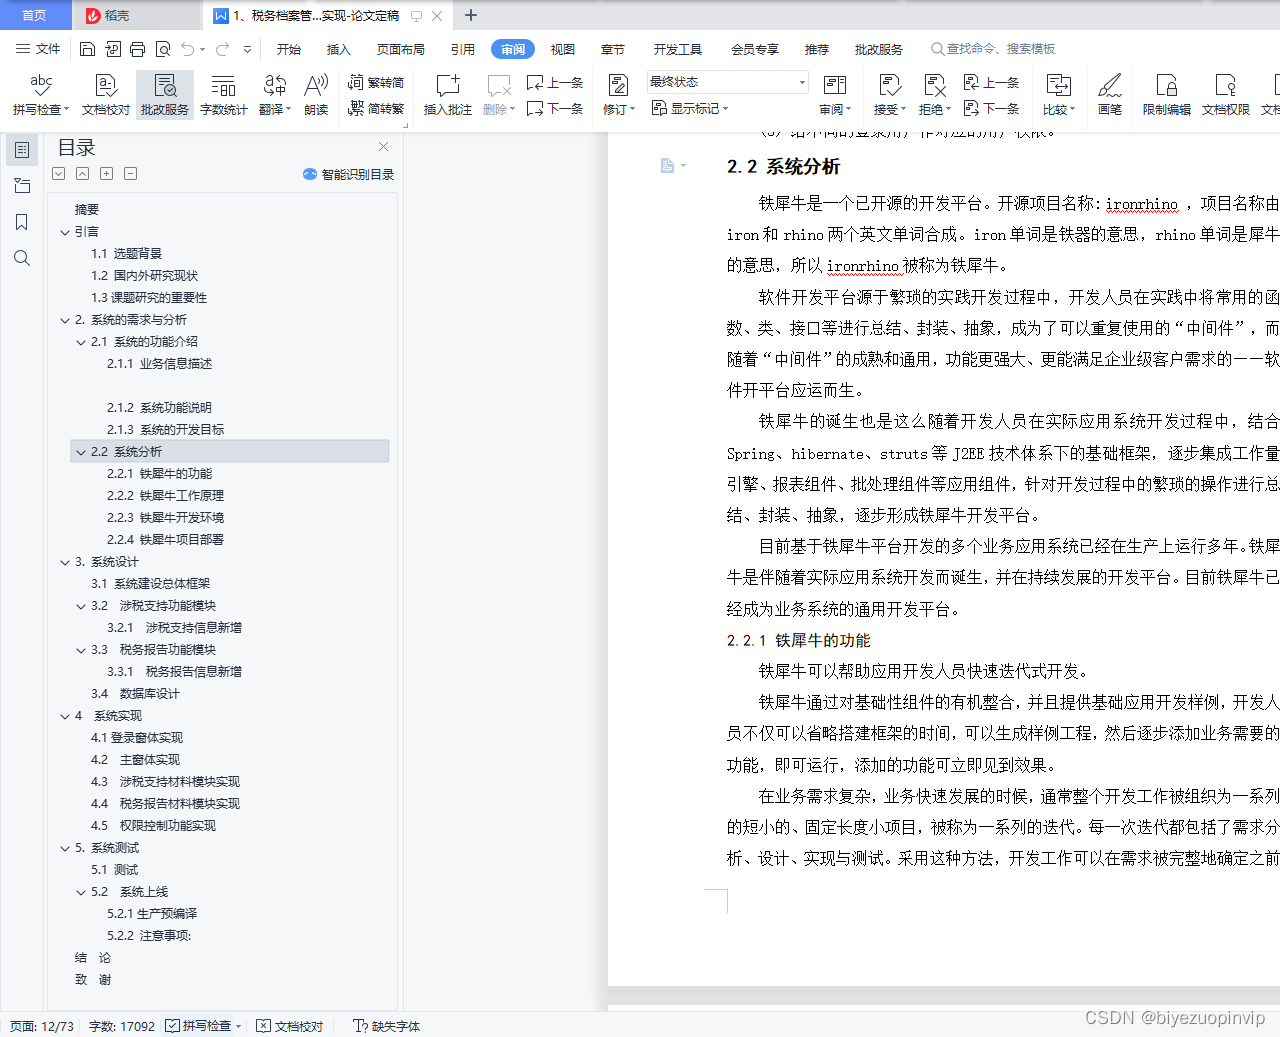This screenshot has width=1280, height=1037.
Task: Collapse the 引言 tree node
Action: click(65, 232)
